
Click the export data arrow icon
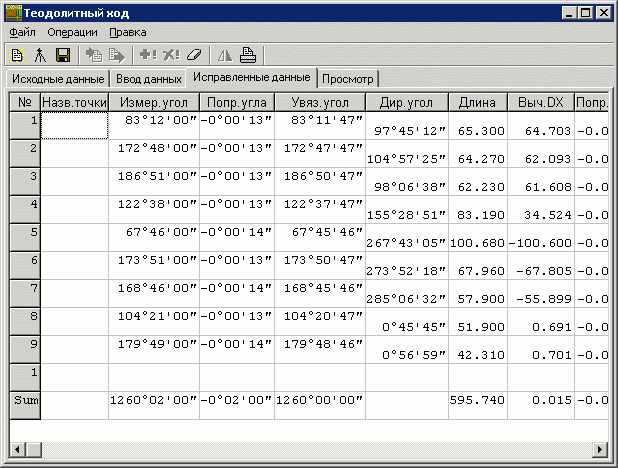click(117, 55)
